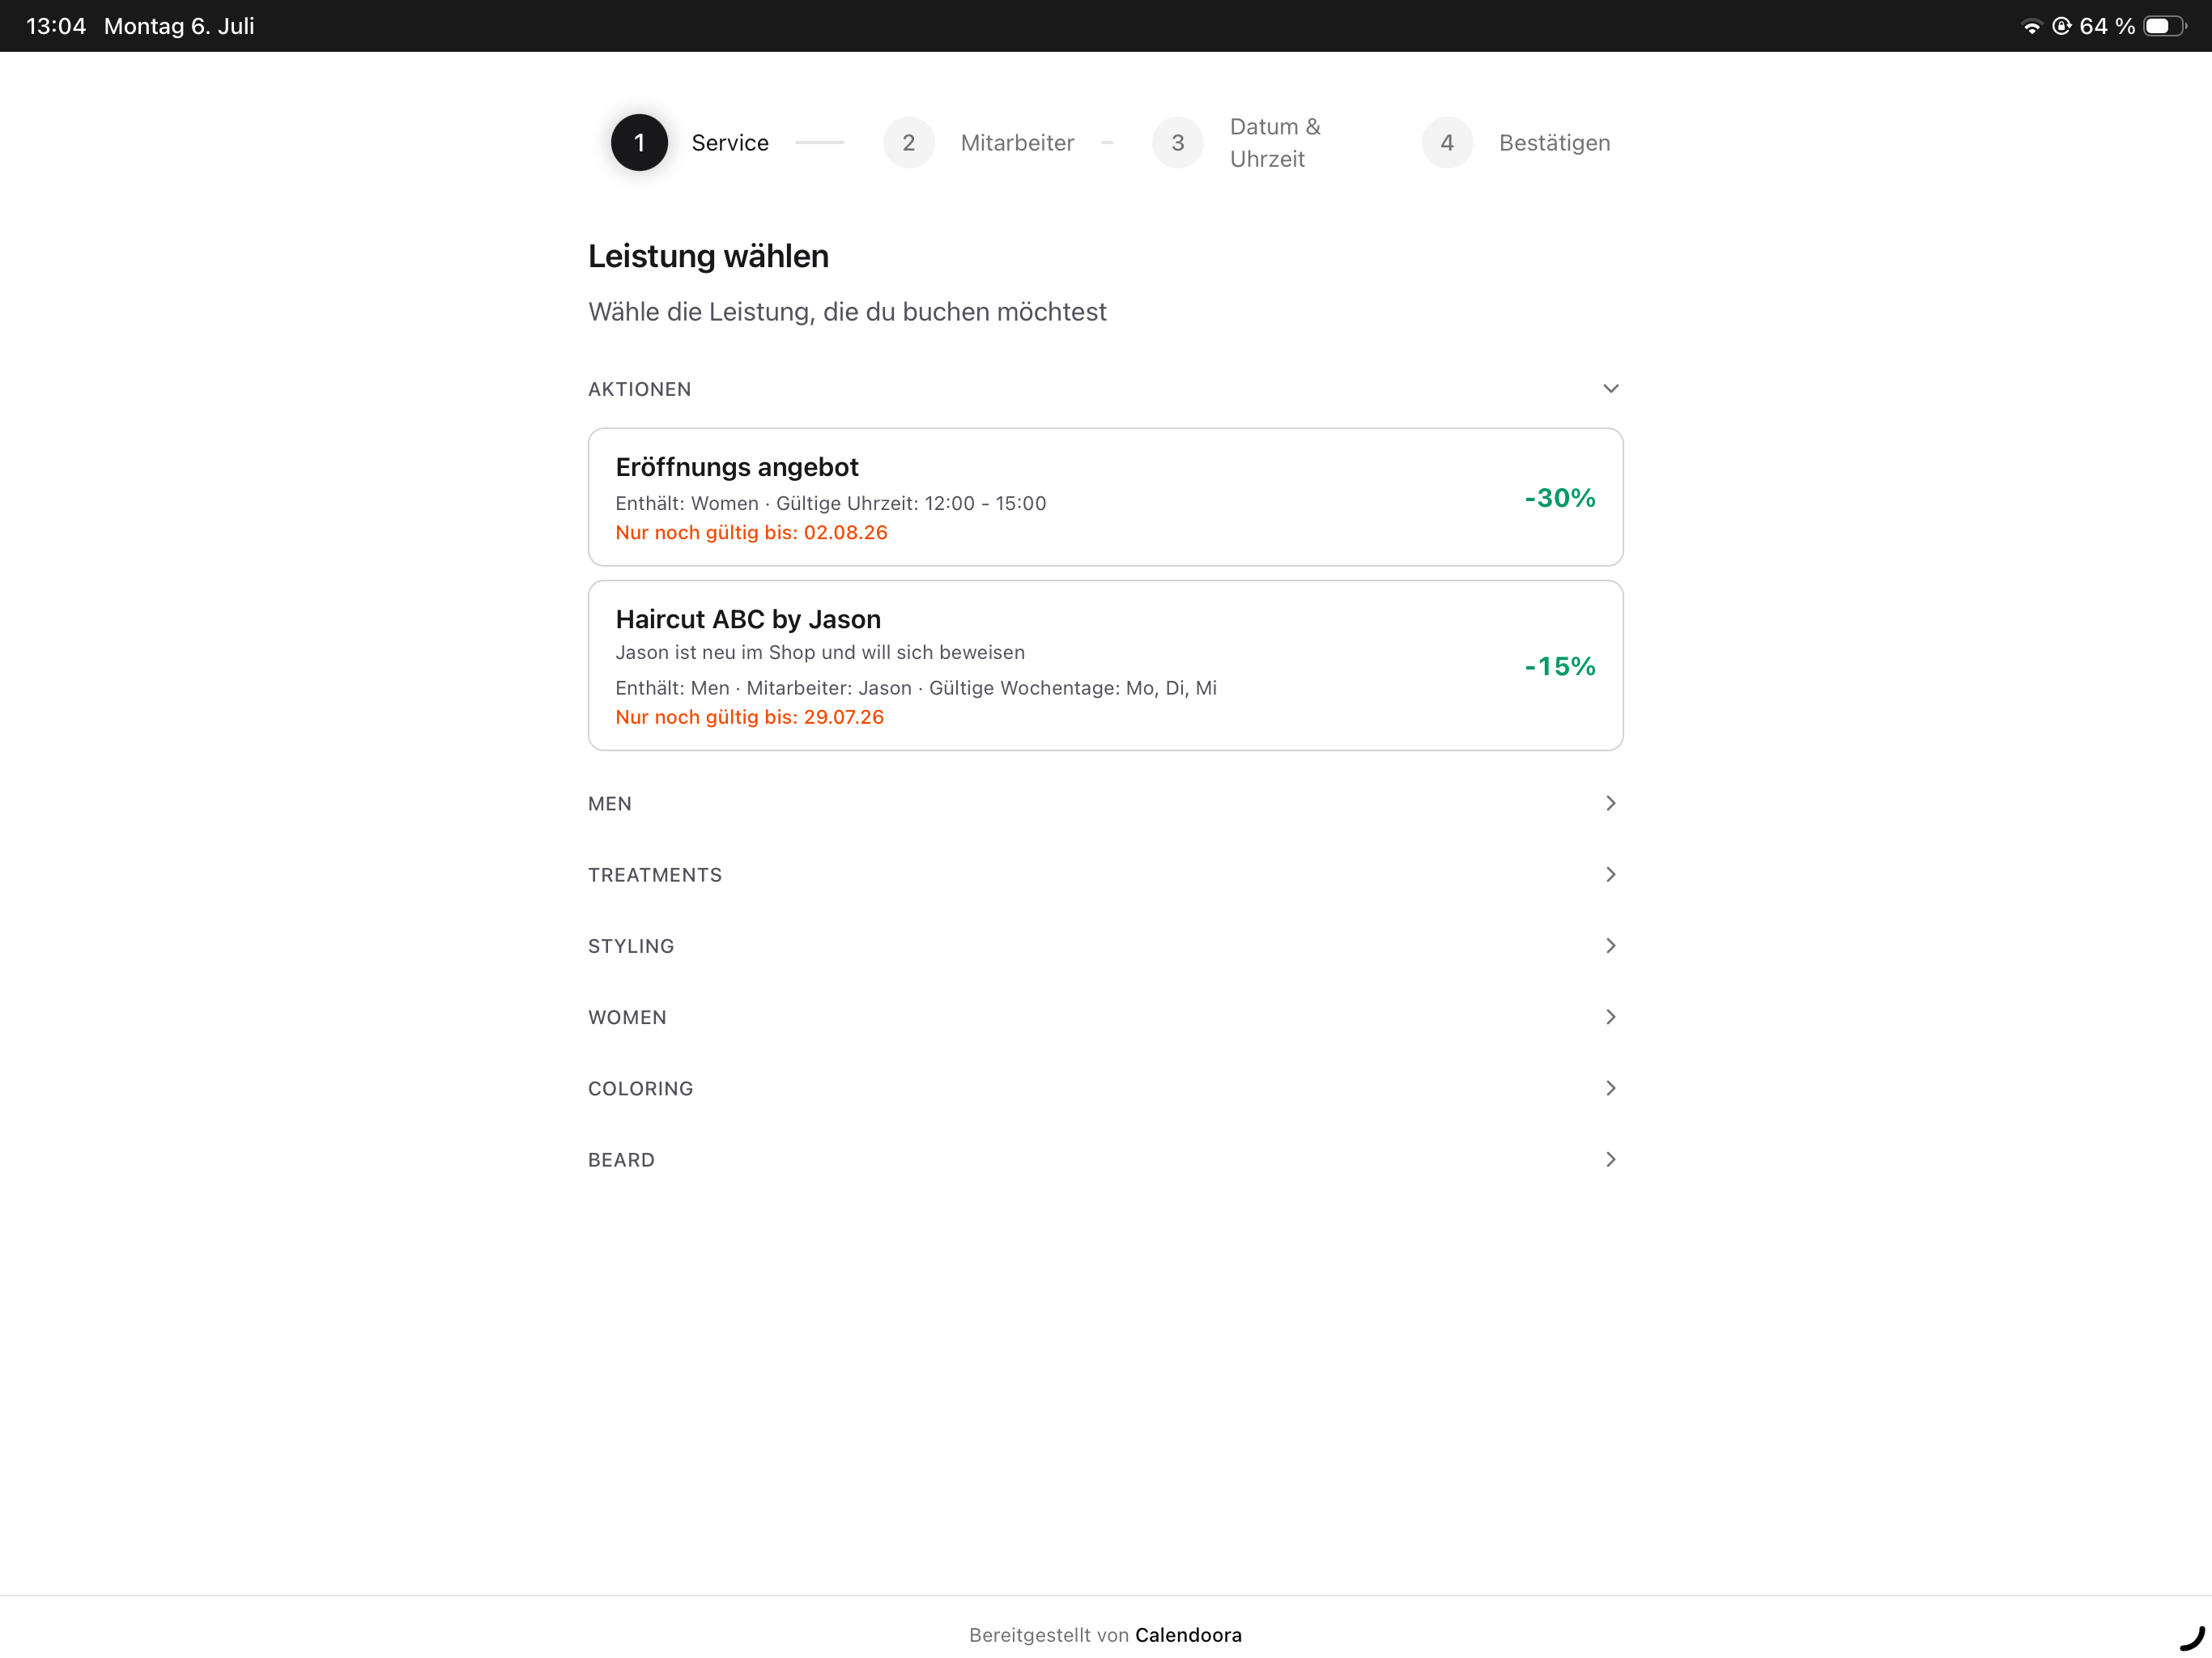Collapse the AKTIONEN section chevron
2212x1658 pixels.
coord(1610,389)
